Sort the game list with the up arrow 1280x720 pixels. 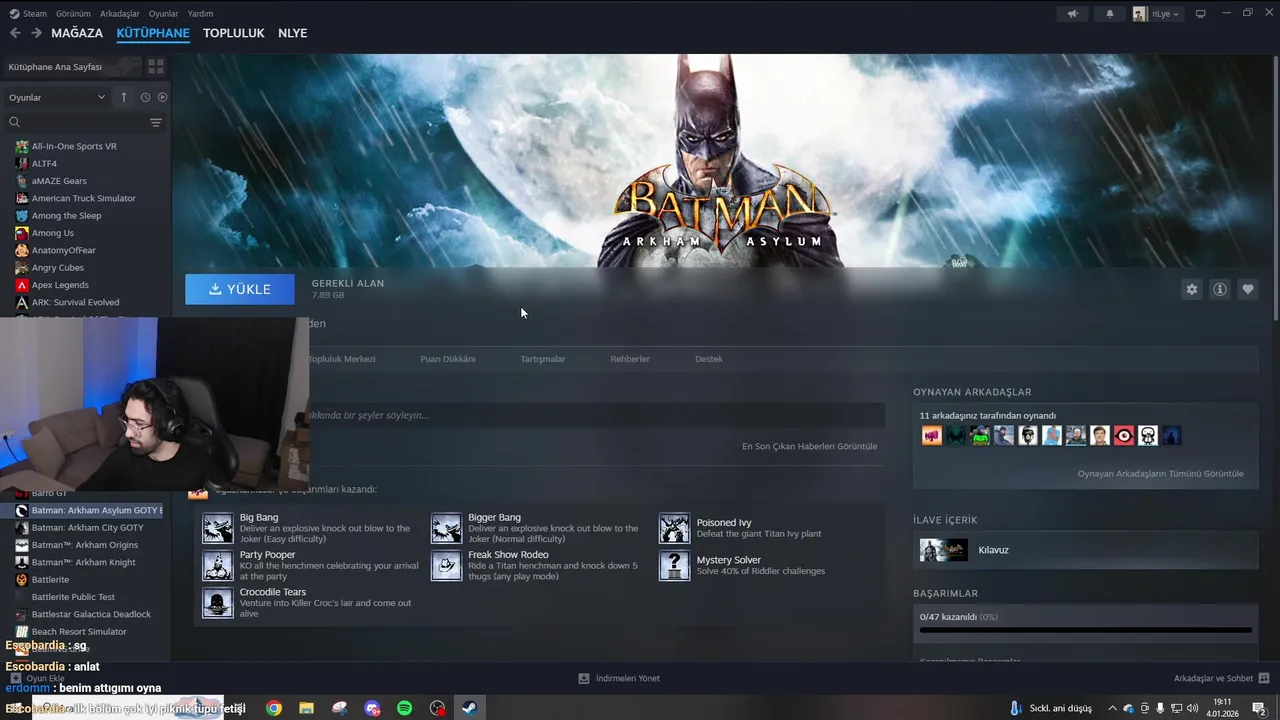click(x=124, y=97)
